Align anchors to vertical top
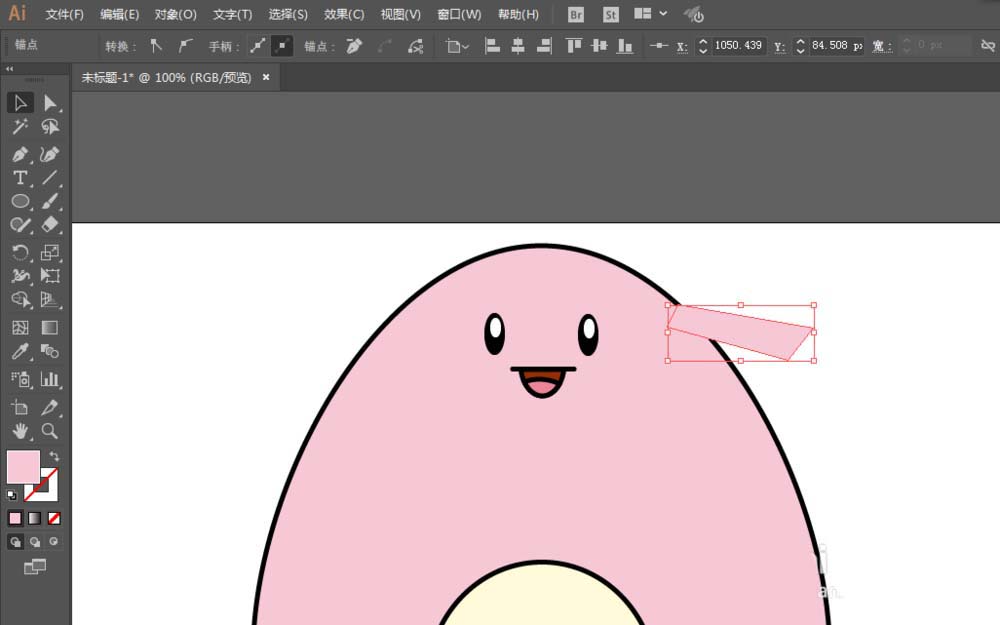The image size is (1000, 625). coord(574,45)
